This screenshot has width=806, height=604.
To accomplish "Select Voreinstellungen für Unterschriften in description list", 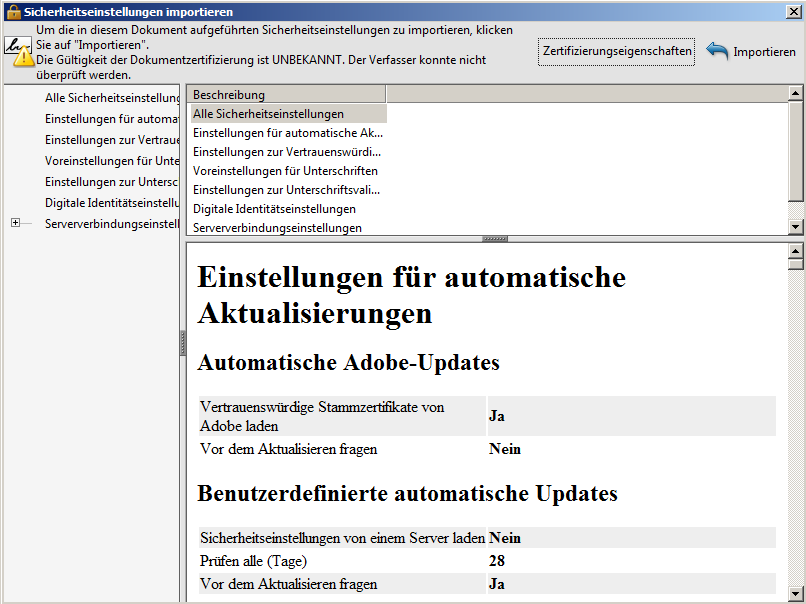I will pyautogui.click(x=285, y=171).
